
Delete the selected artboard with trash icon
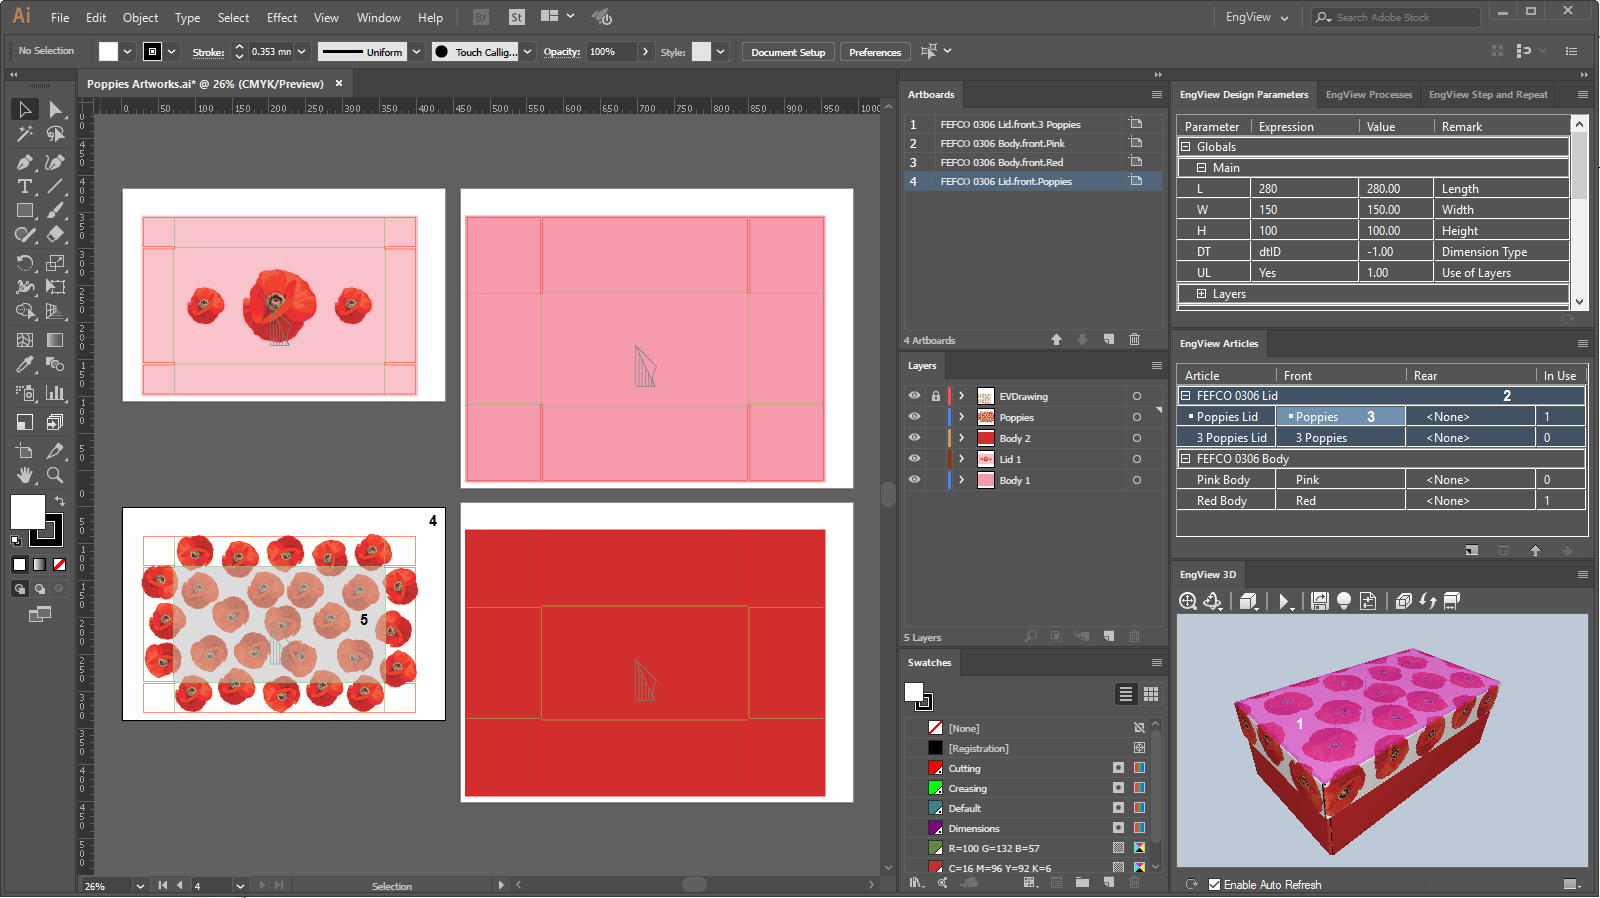pos(1134,340)
